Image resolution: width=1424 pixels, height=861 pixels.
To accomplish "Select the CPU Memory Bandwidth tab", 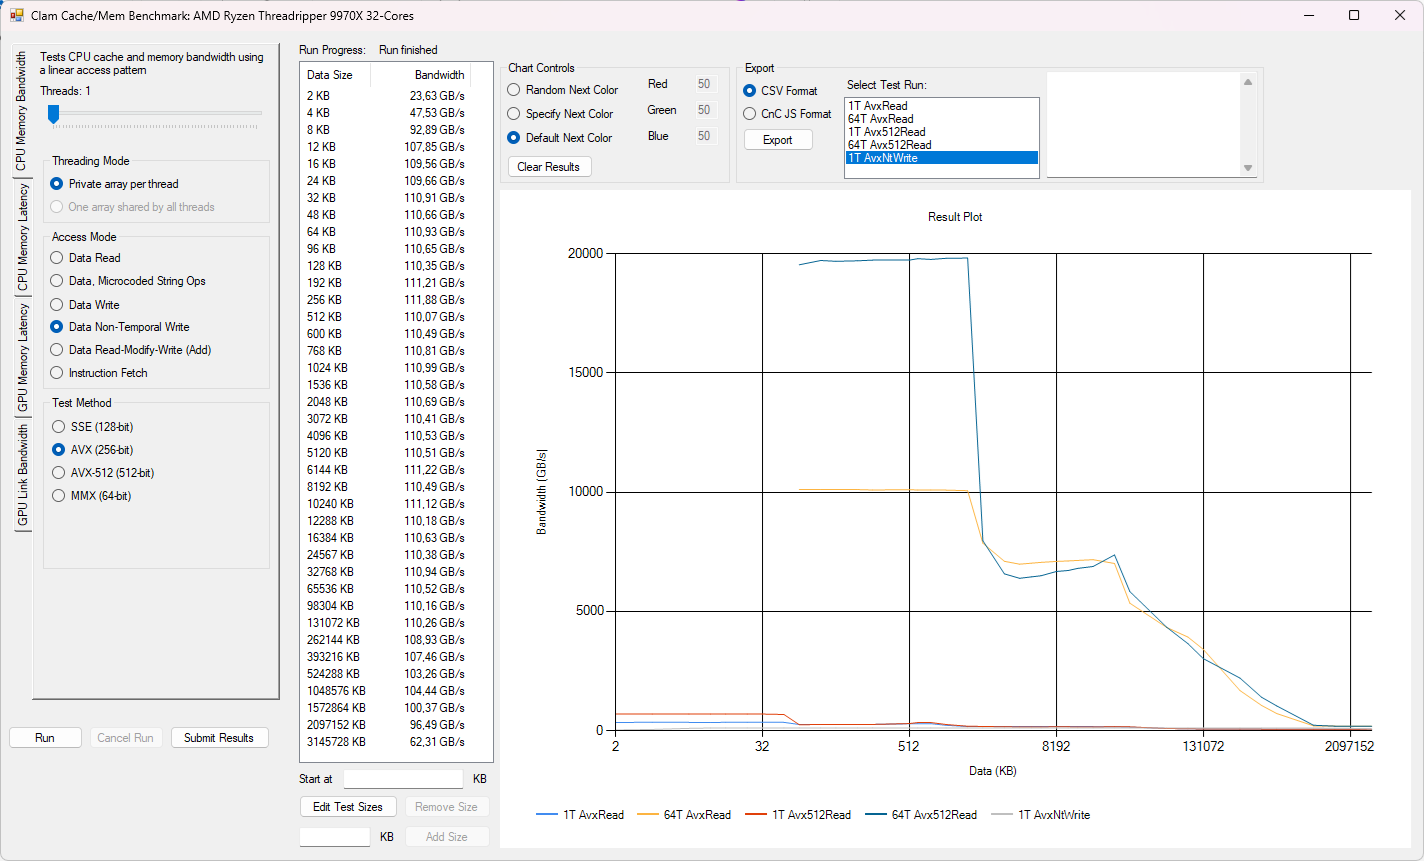I will tap(21, 112).
